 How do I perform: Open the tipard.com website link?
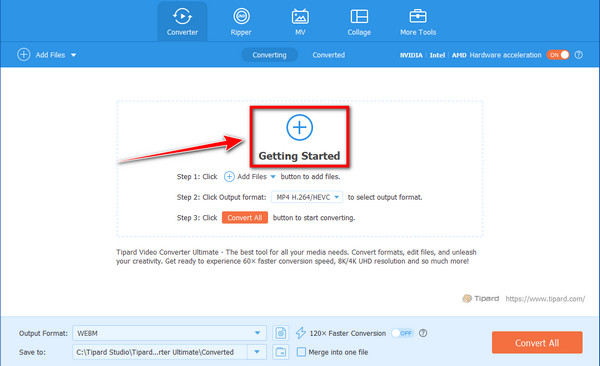(545, 299)
